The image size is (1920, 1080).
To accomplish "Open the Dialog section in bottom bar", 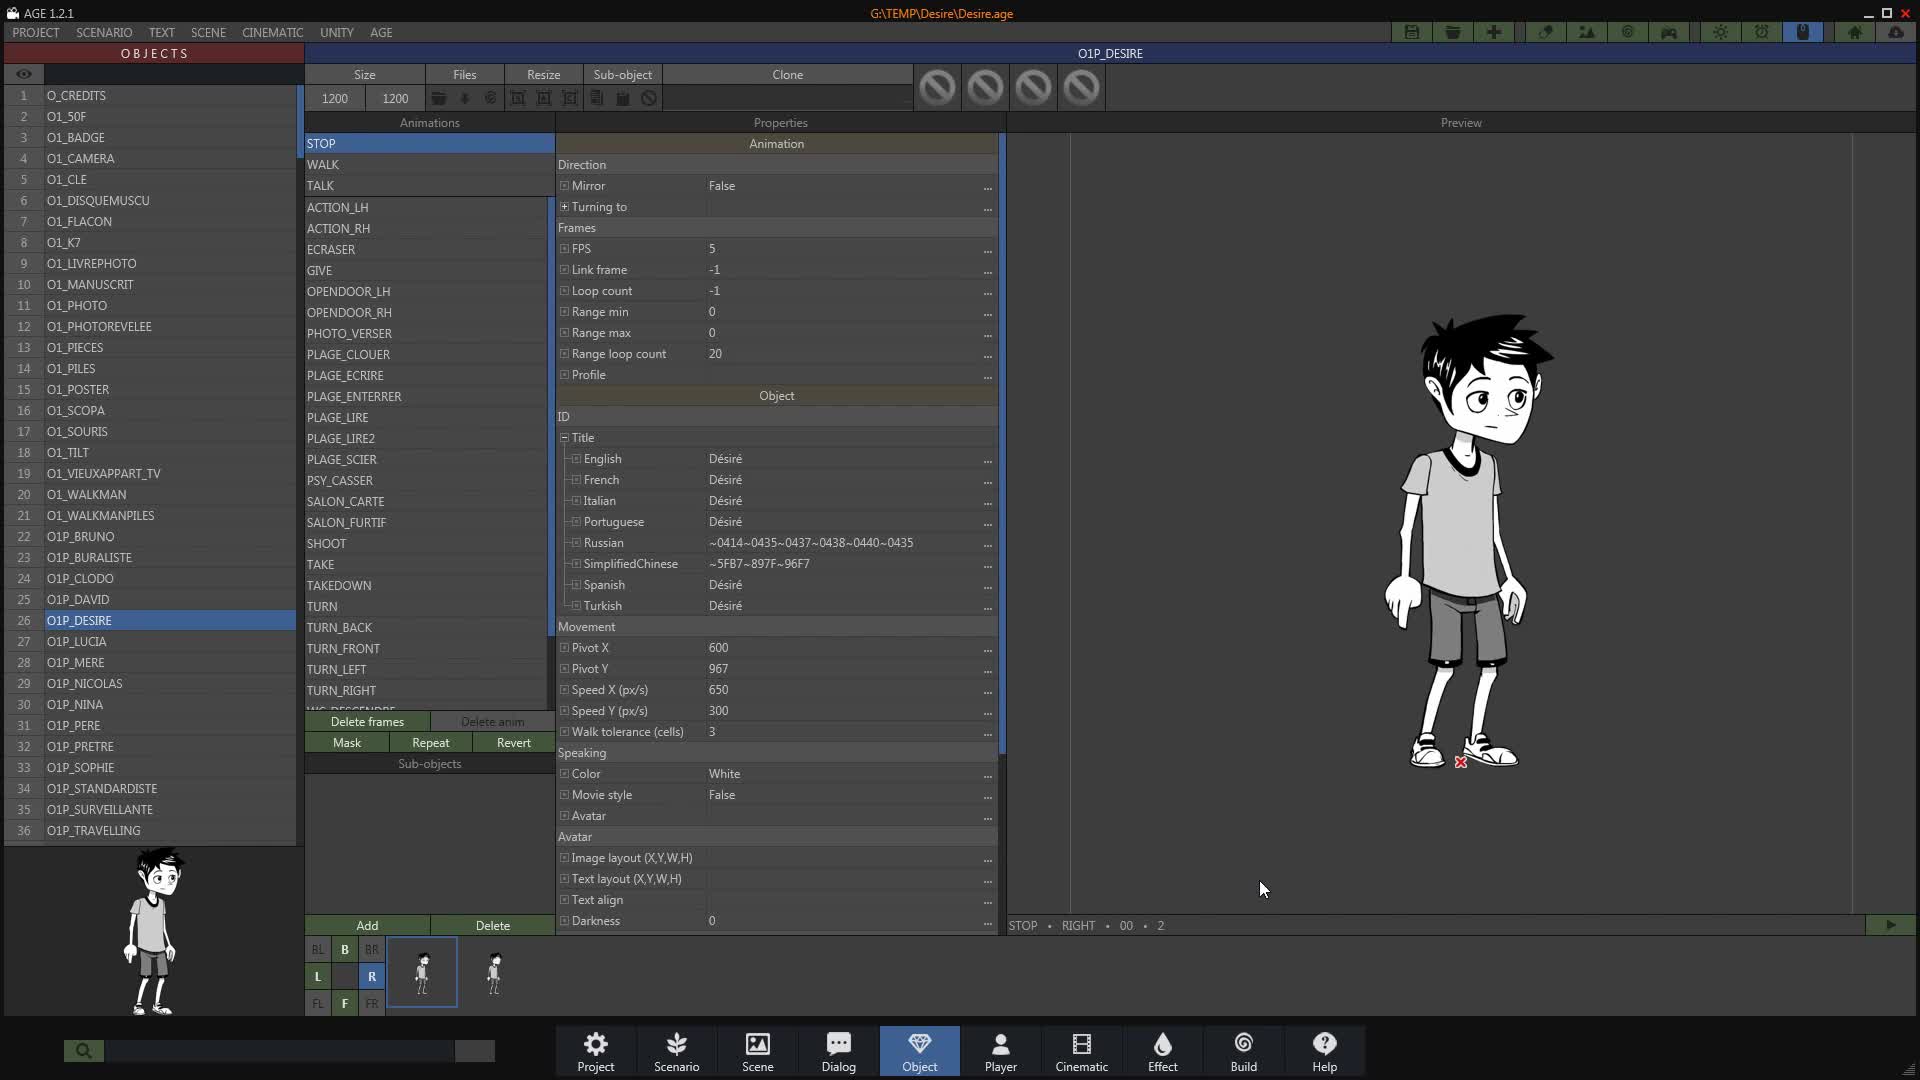I will pos(839,1051).
